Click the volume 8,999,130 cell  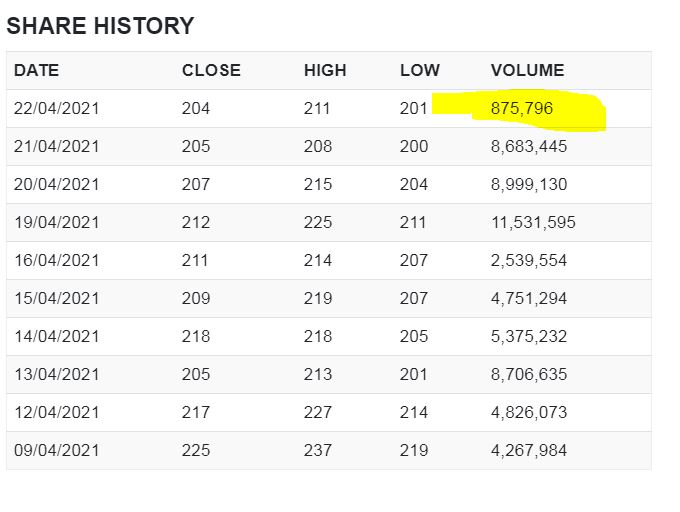[x=529, y=184]
